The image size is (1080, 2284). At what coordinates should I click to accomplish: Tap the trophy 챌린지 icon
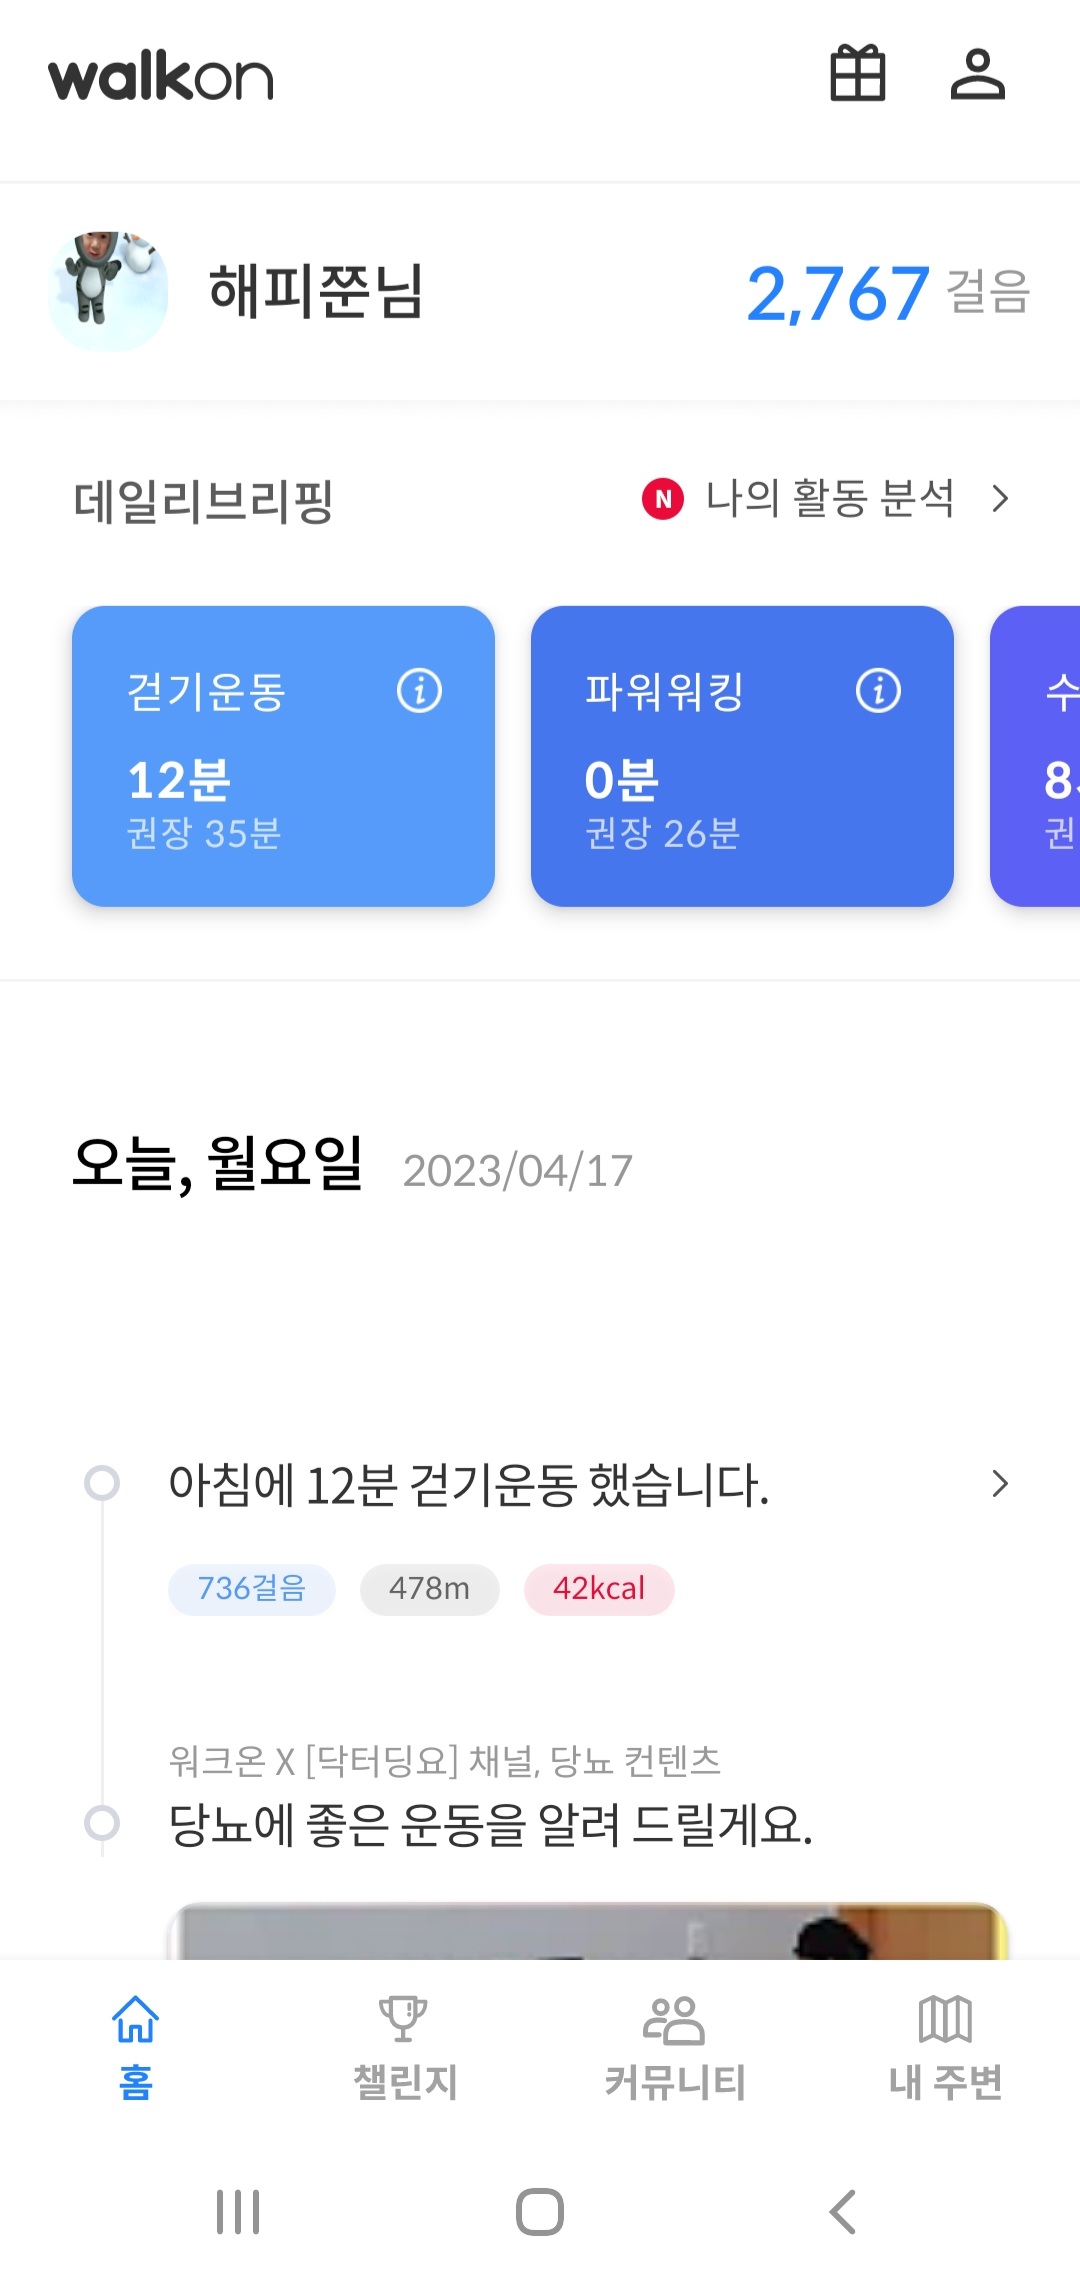click(x=404, y=2020)
